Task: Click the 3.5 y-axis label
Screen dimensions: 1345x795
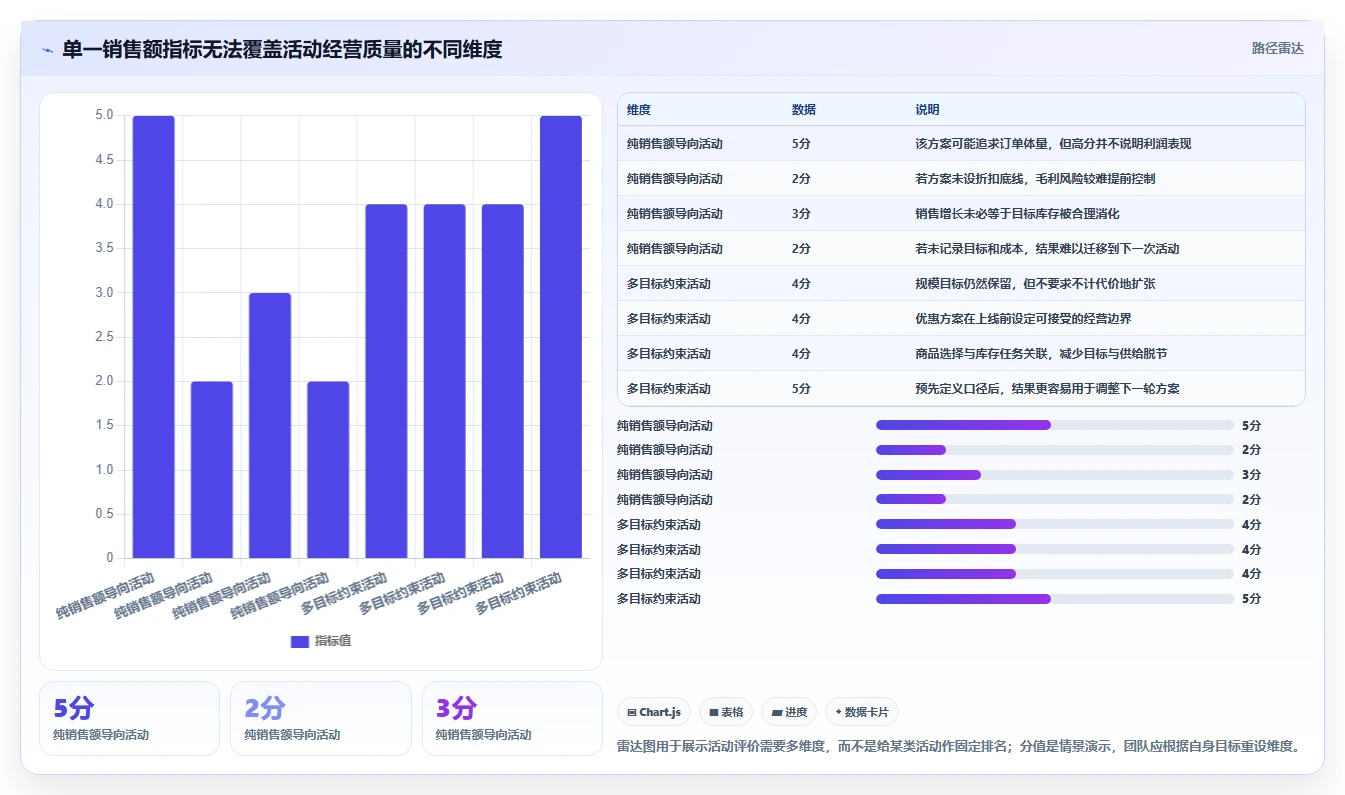Action: (x=104, y=248)
